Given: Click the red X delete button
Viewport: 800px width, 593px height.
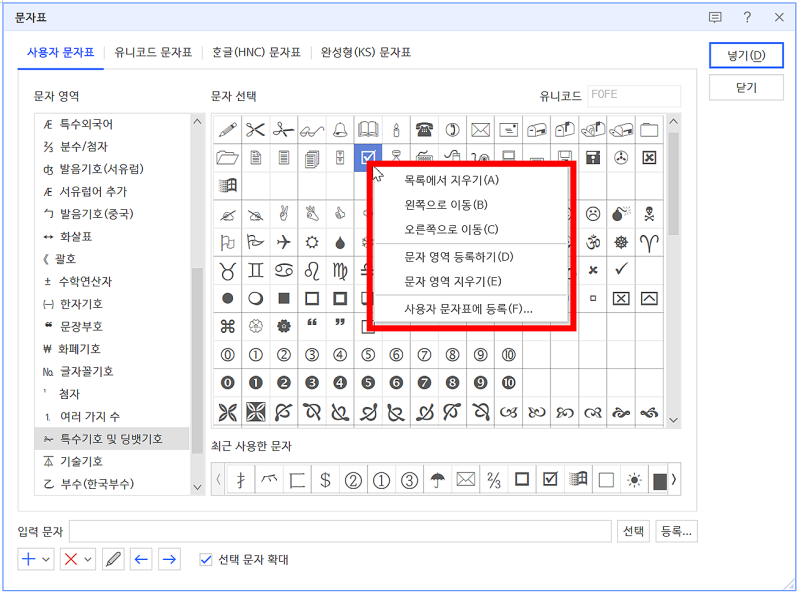Looking at the screenshot, I should pos(71,559).
